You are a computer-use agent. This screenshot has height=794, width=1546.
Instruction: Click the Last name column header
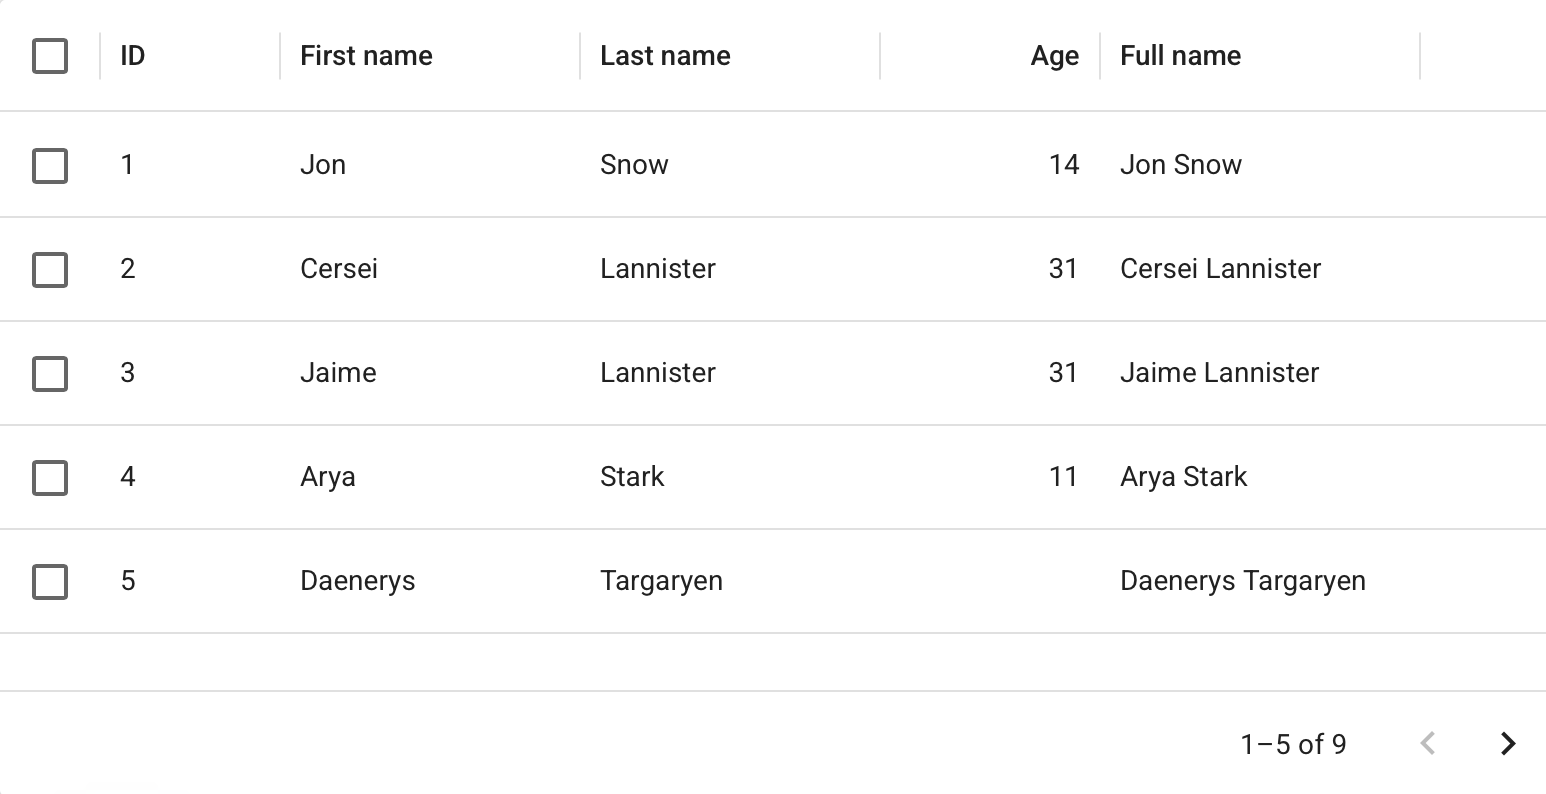tap(665, 56)
